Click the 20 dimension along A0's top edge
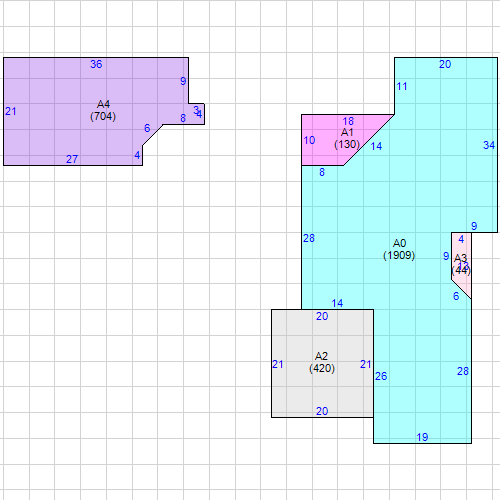 click(445, 64)
